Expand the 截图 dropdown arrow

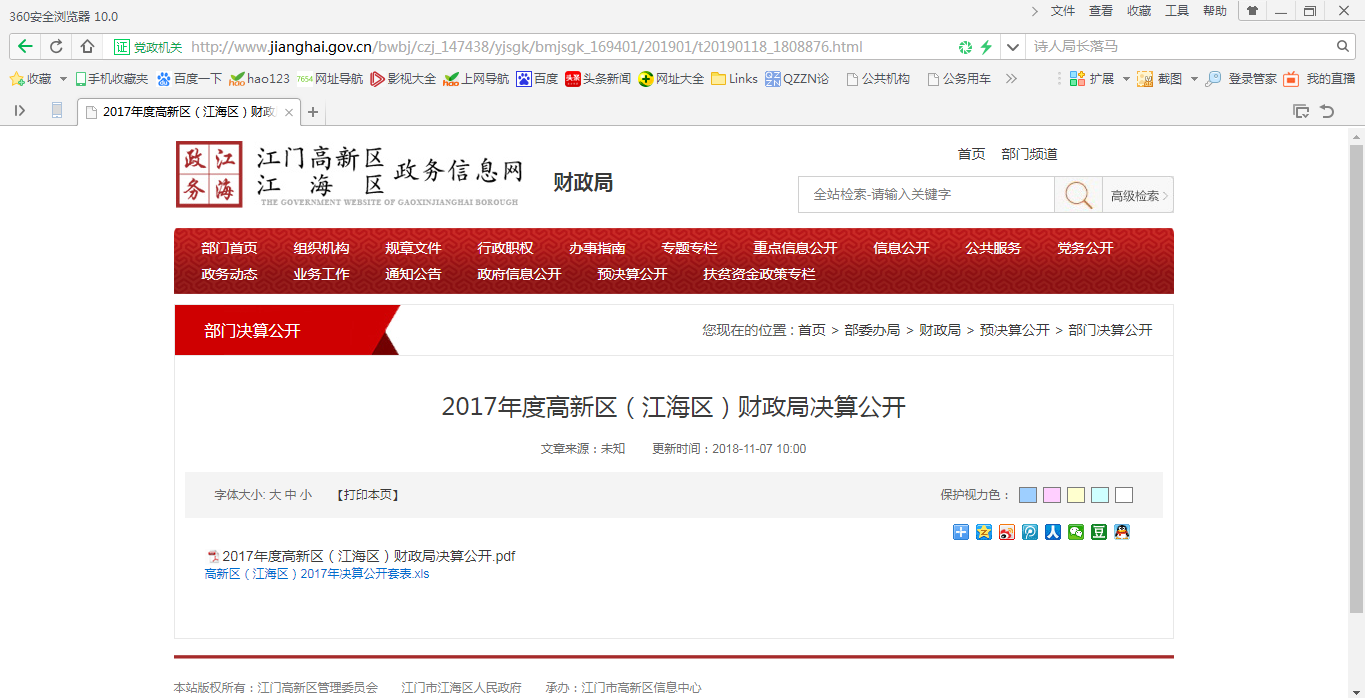(x=1194, y=78)
